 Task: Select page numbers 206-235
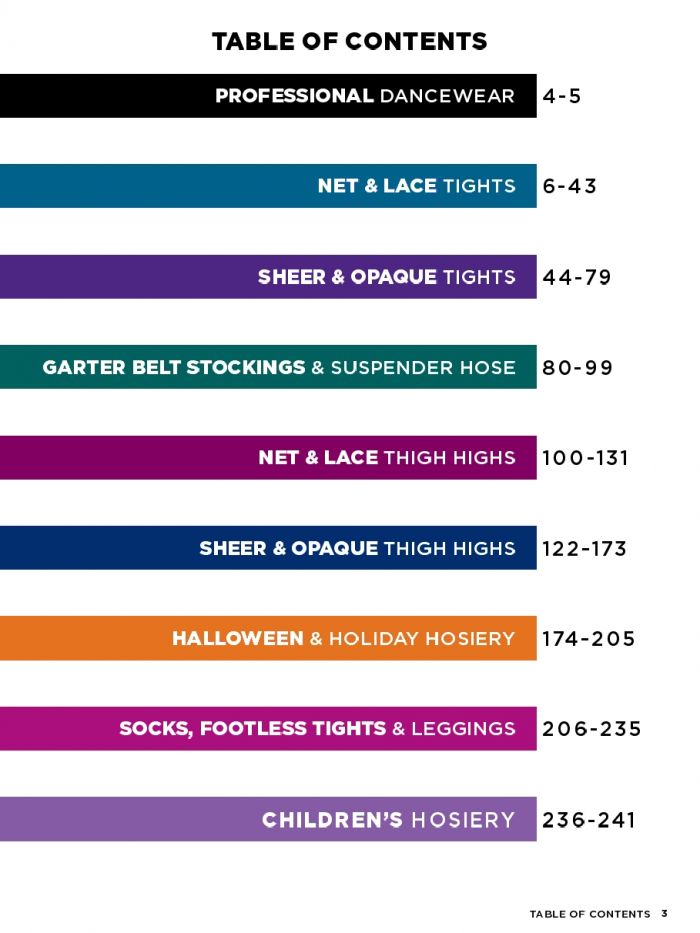point(591,728)
